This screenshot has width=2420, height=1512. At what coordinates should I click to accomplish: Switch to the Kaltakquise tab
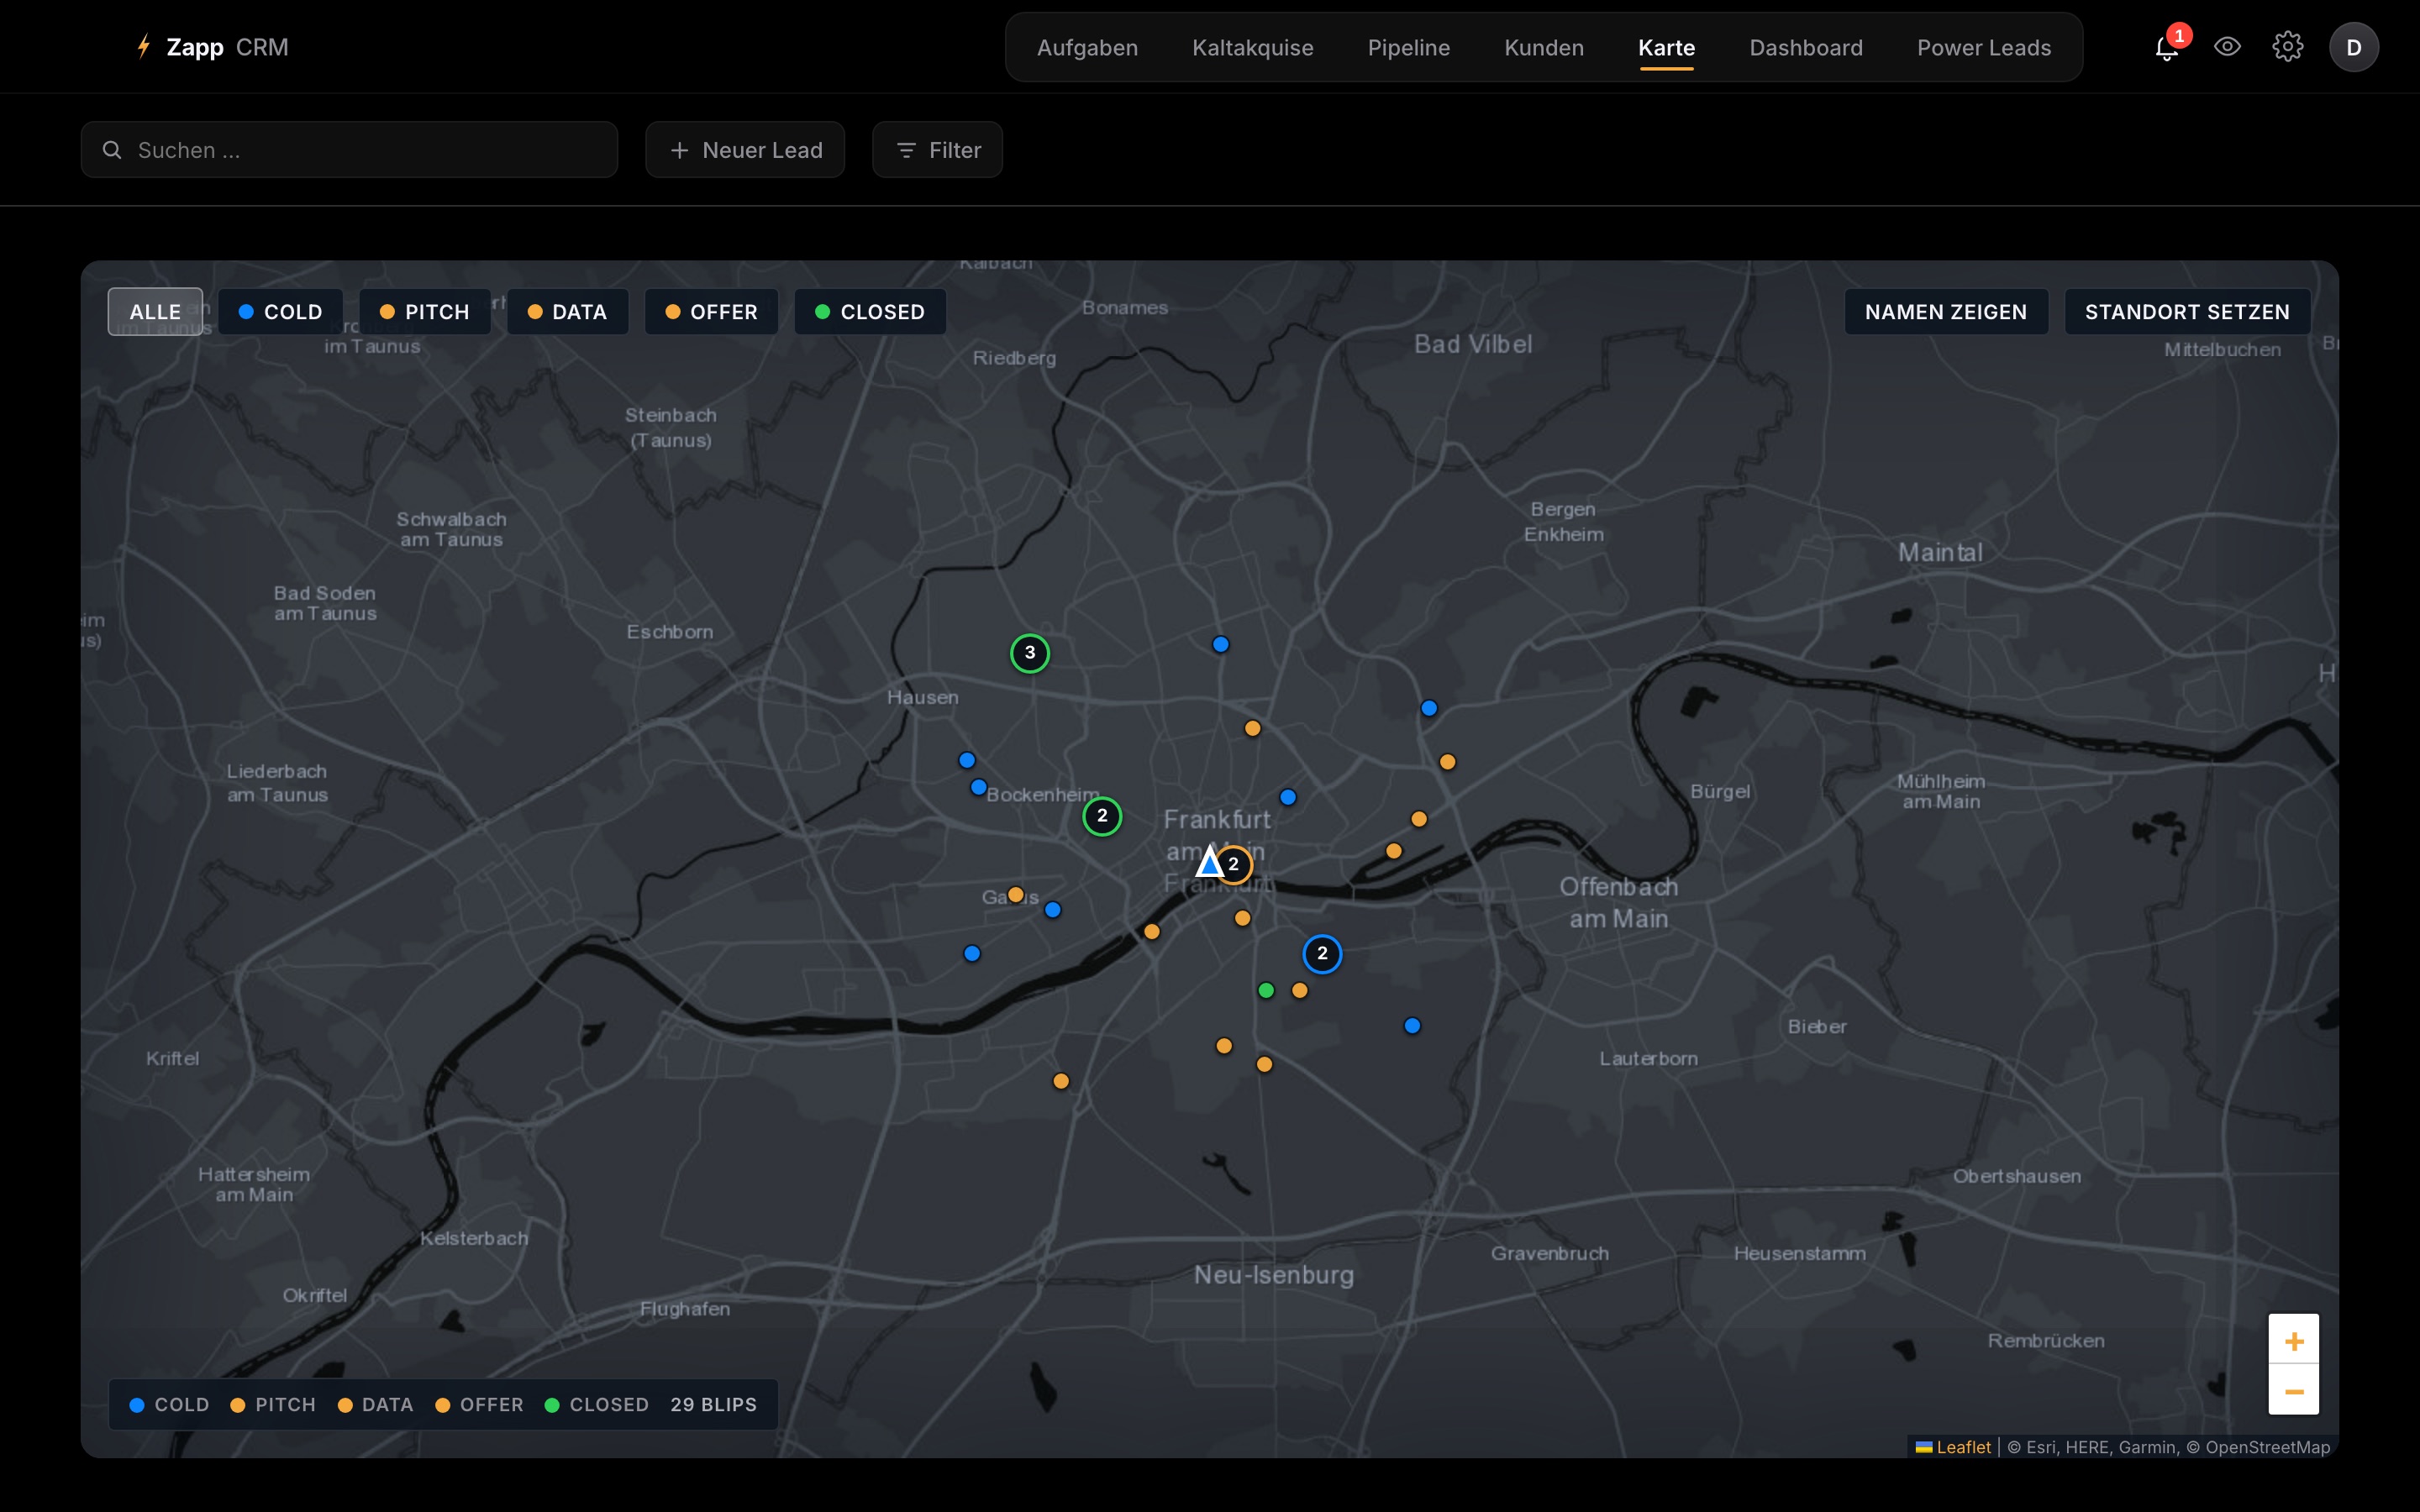[x=1252, y=47]
